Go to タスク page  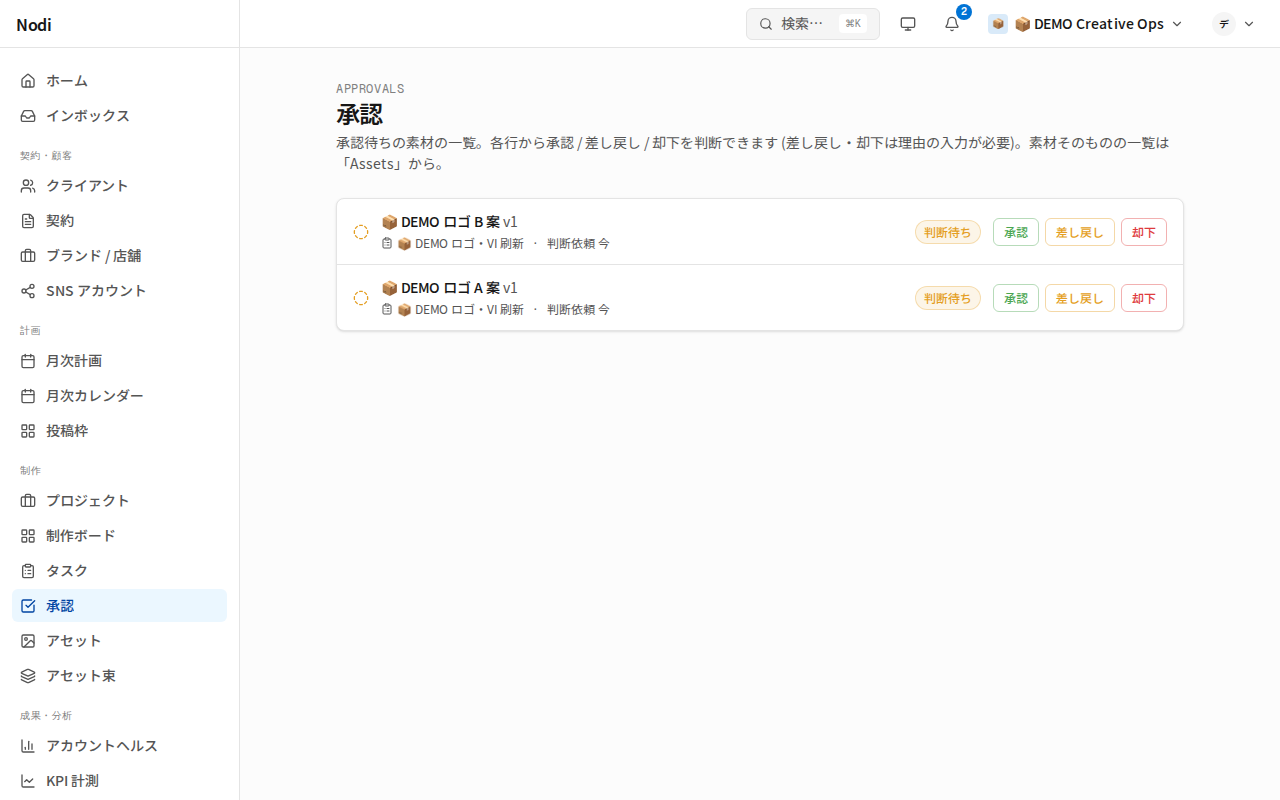119,571
